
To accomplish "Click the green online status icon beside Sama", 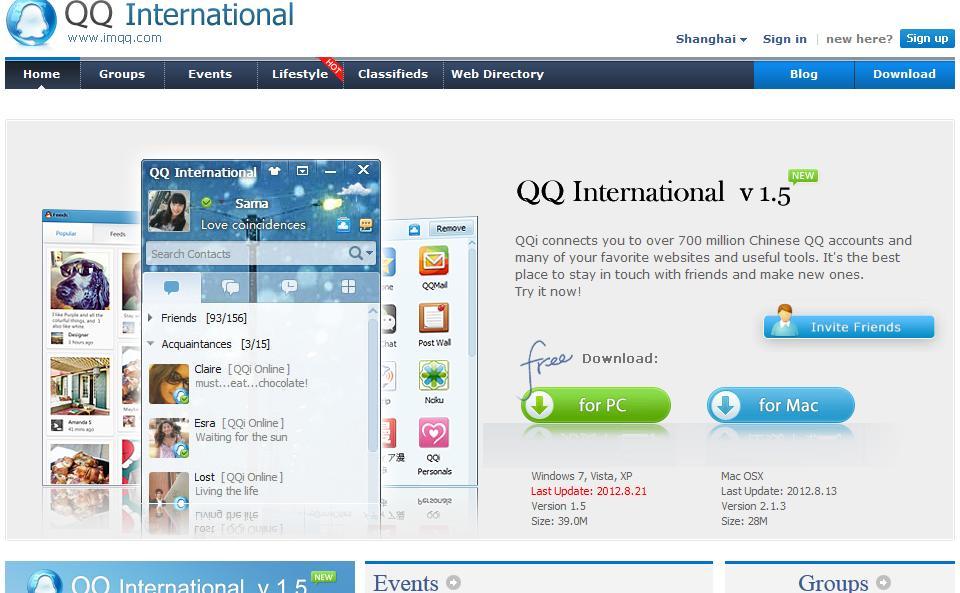I will point(207,202).
